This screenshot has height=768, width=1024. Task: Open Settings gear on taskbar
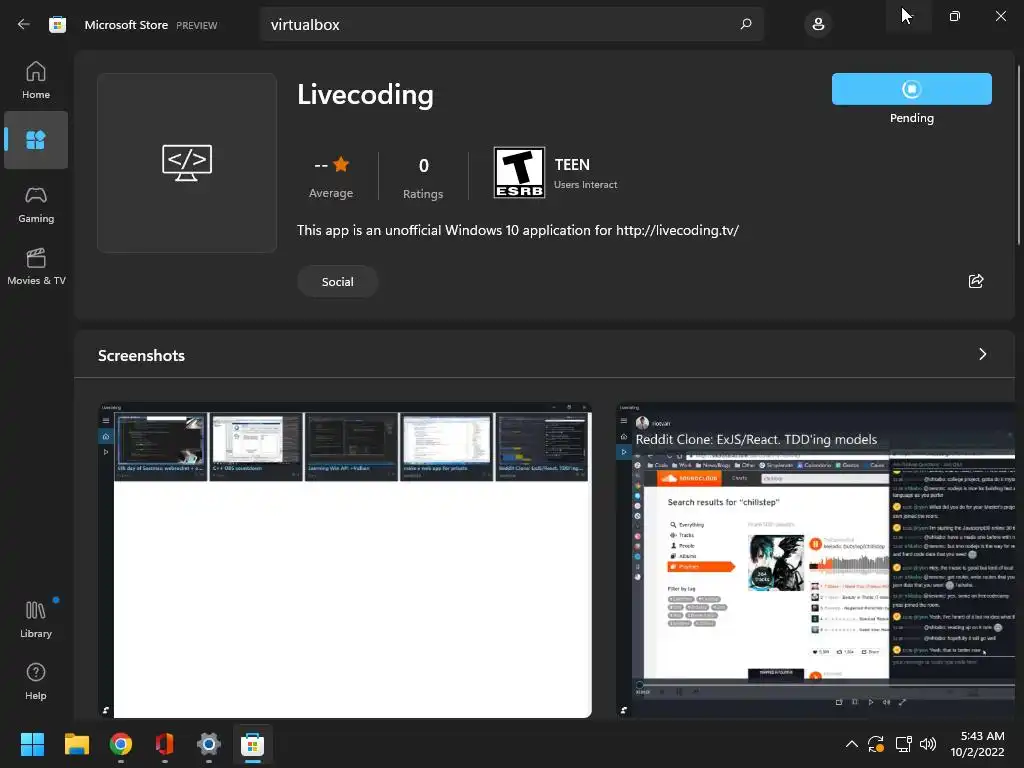click(x=209, y=744)
